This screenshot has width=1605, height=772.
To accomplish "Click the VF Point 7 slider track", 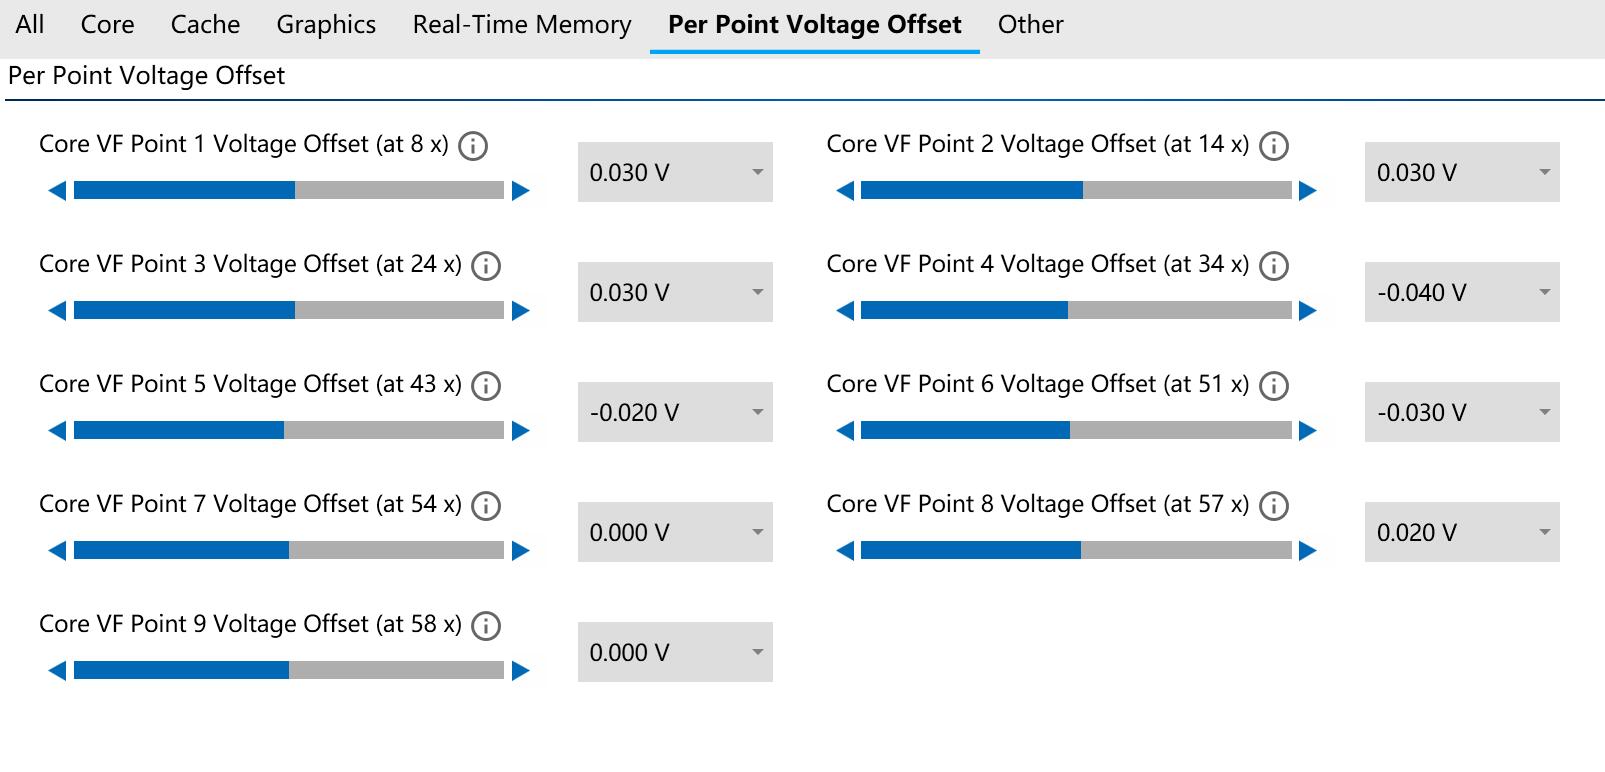I will pos(289,550).
